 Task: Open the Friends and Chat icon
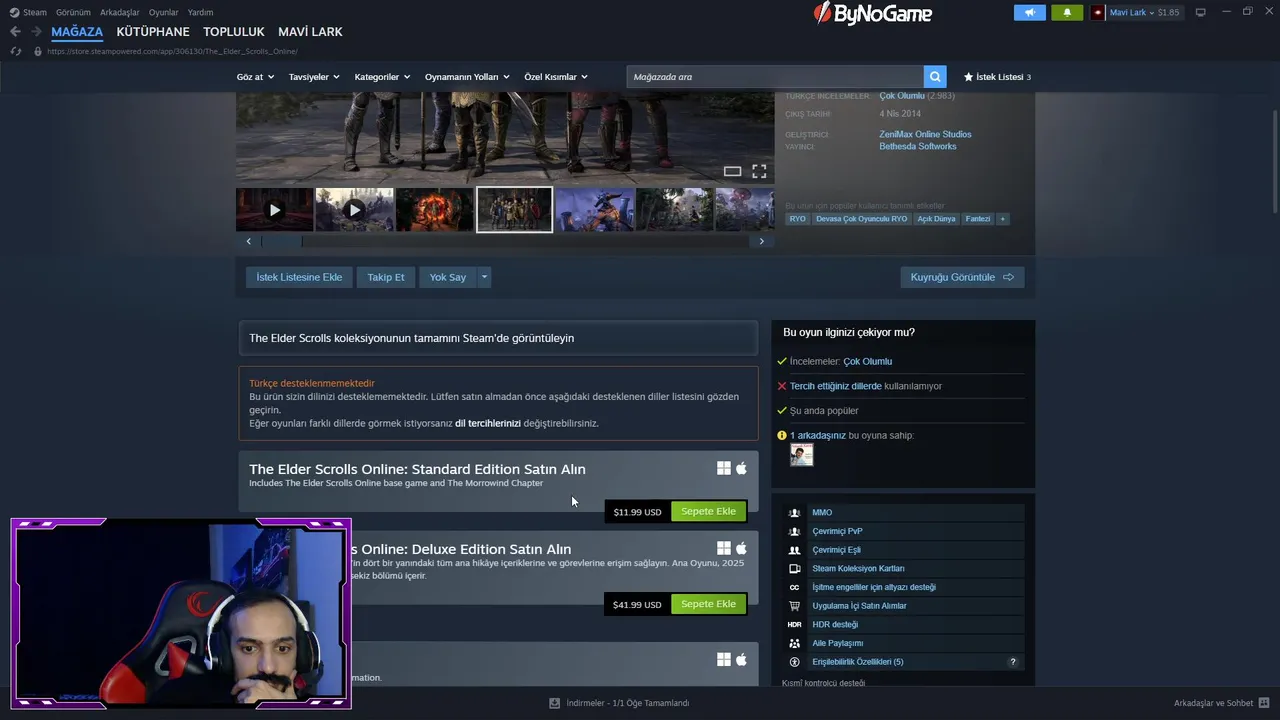[x=1264, y=703]
